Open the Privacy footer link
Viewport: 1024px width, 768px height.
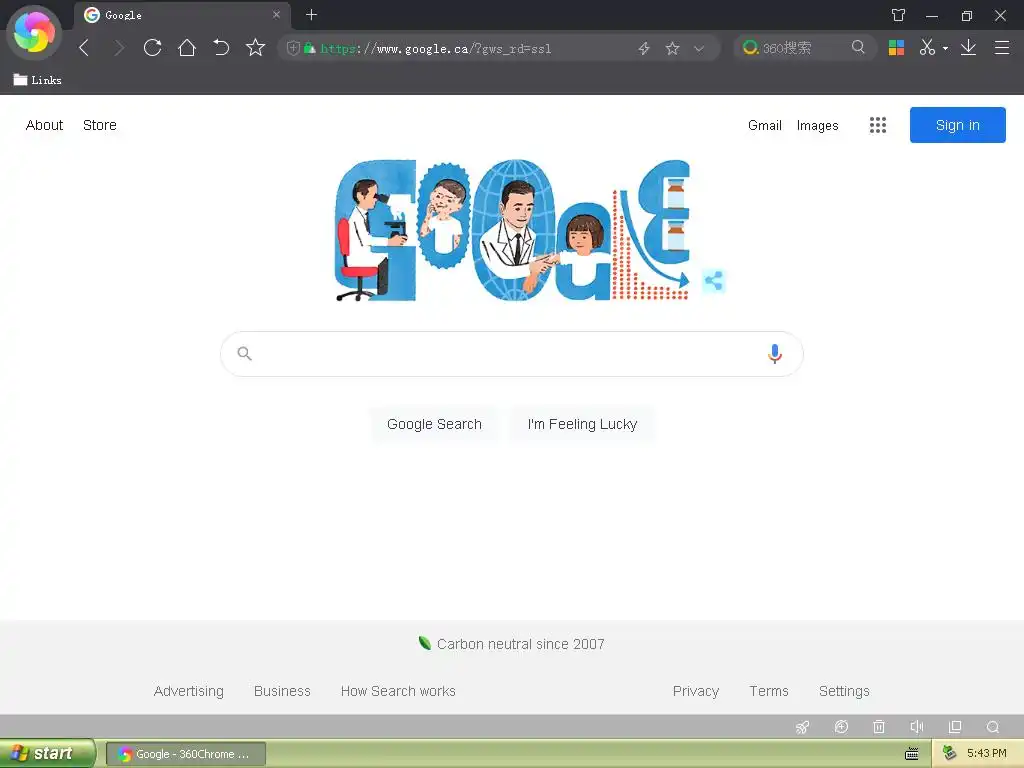point(696,691)
